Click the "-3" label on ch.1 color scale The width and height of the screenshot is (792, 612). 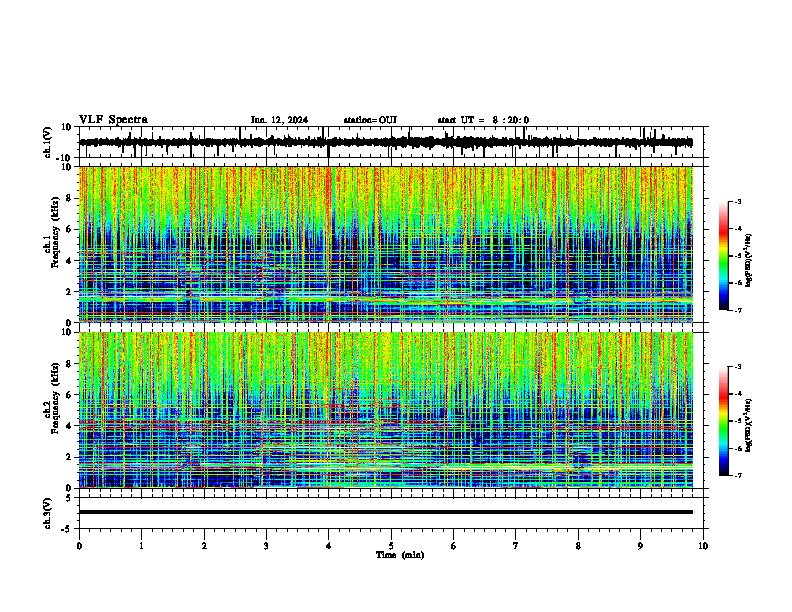(x=738, y=202)
